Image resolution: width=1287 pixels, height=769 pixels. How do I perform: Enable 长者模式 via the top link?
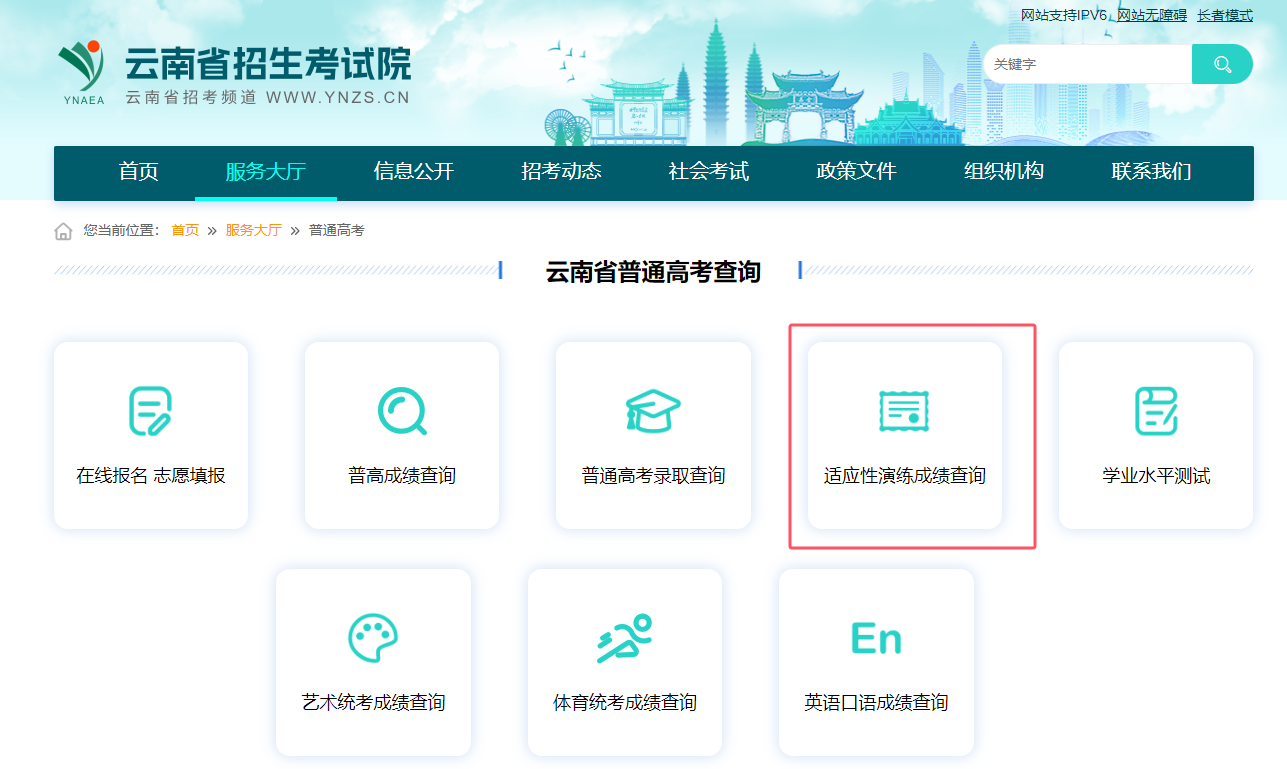pyautogui.click(x=1225, y=15)
